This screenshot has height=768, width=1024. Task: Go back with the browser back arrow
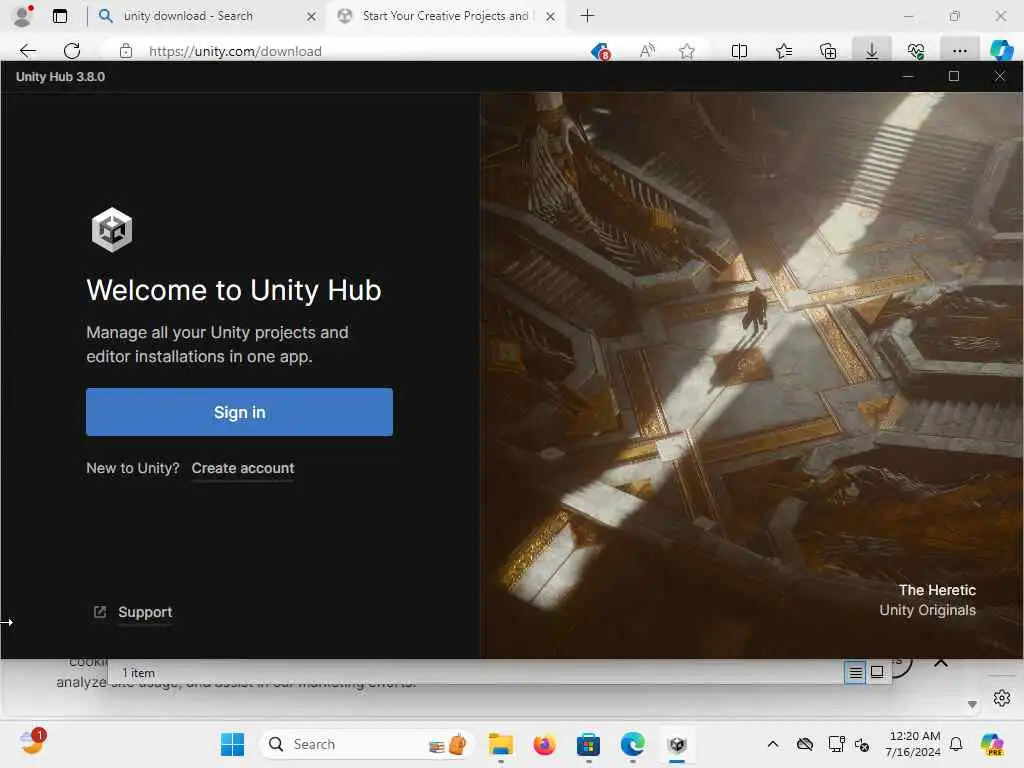(27, 51)
